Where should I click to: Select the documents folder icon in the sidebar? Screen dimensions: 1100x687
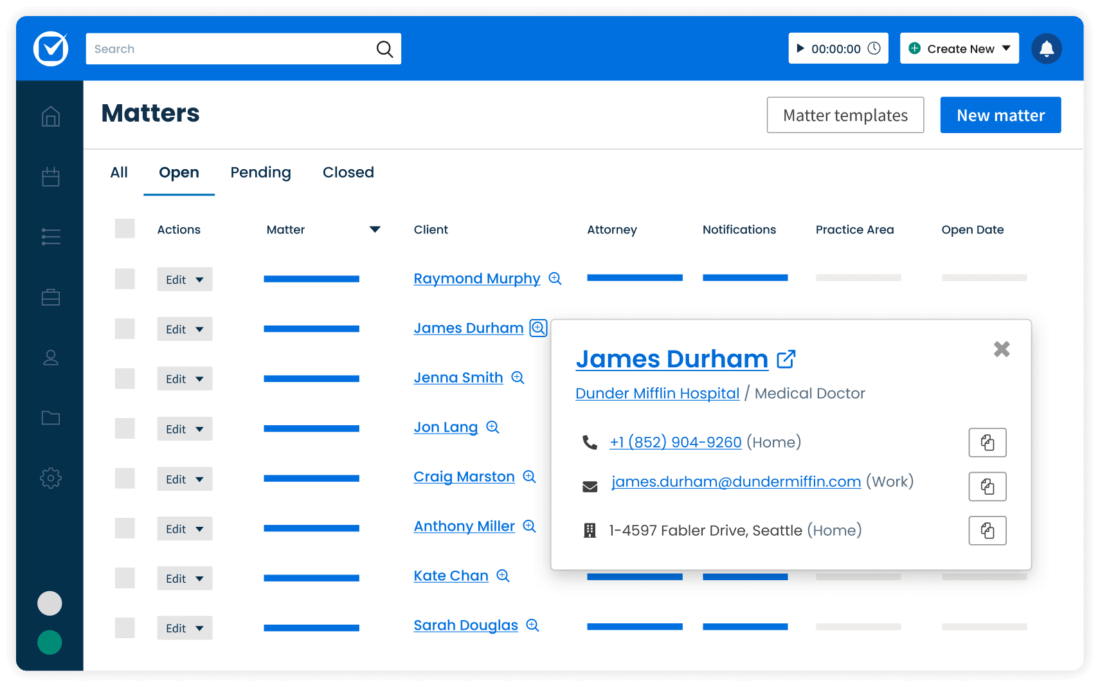click(x=50, y=417)
